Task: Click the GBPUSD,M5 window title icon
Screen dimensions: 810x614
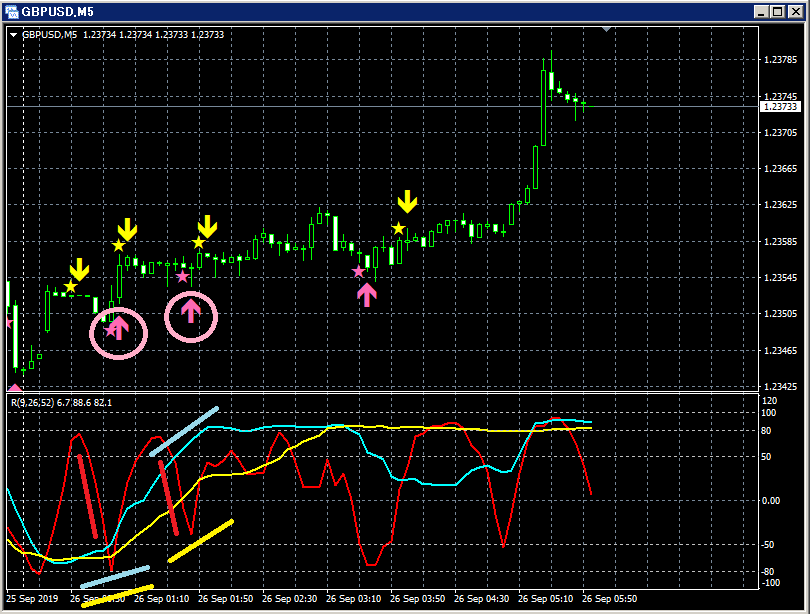Action: (11, 11)
